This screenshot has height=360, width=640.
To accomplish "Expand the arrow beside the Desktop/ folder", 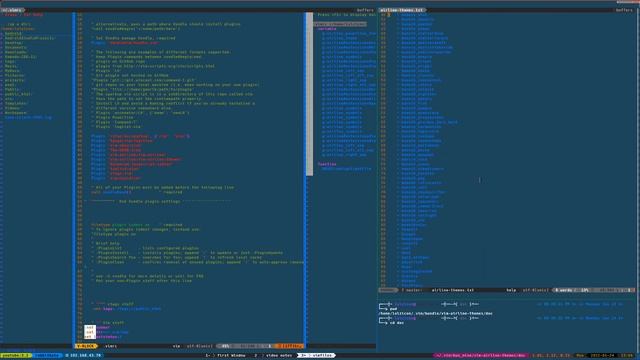I will pos(2,43).
